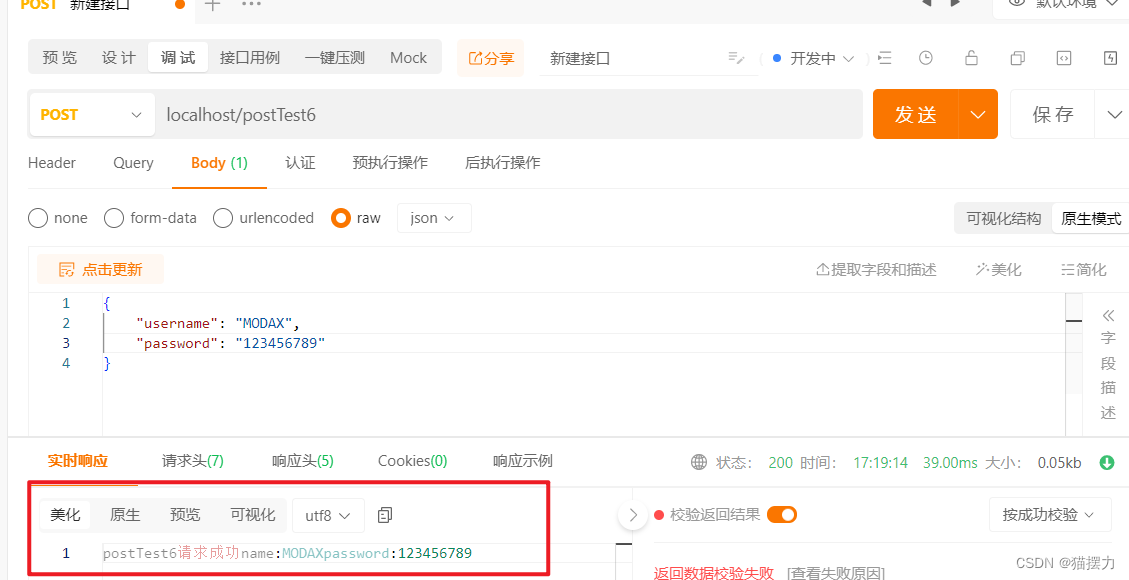The height and width of the screenshot is (580, 1129).
Task: Select the 可视化 response view
Action: click(x=253, y=515)
